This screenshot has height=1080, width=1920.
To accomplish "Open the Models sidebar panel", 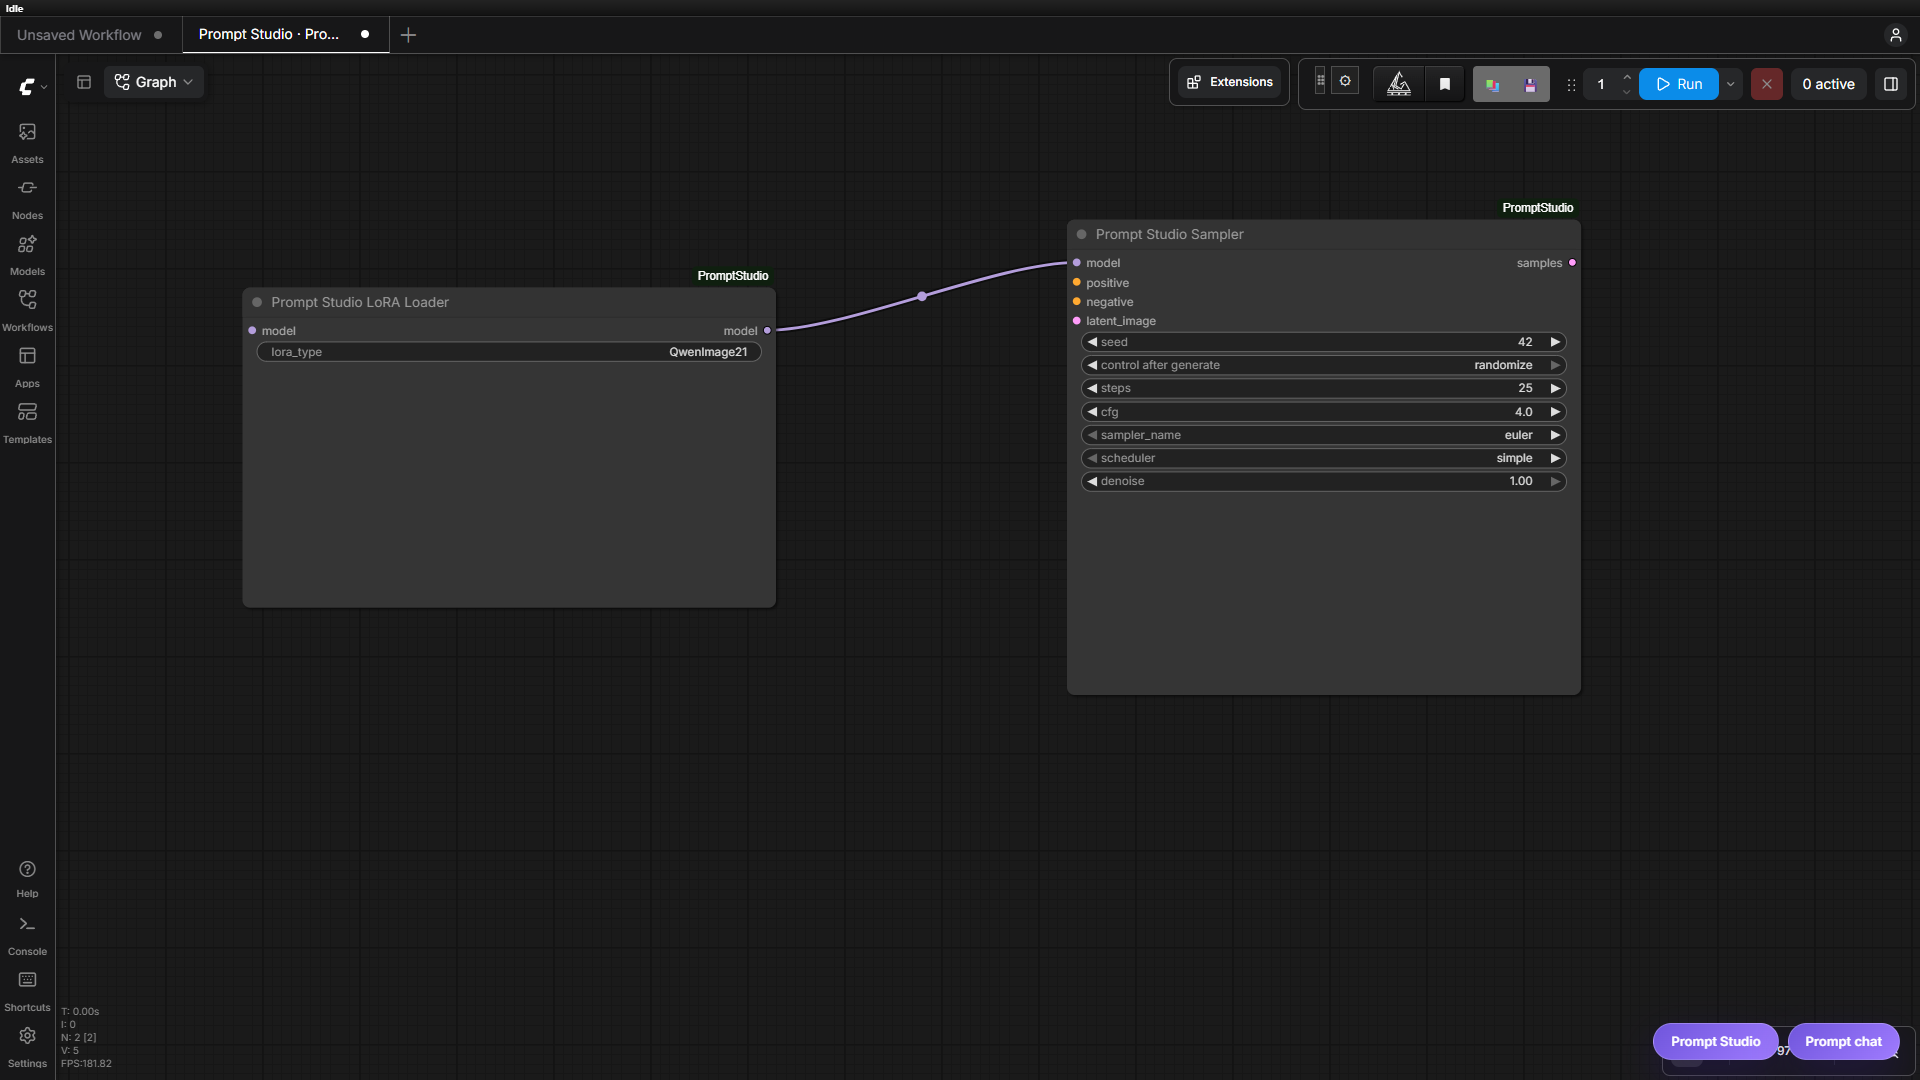I will [27, 255].
